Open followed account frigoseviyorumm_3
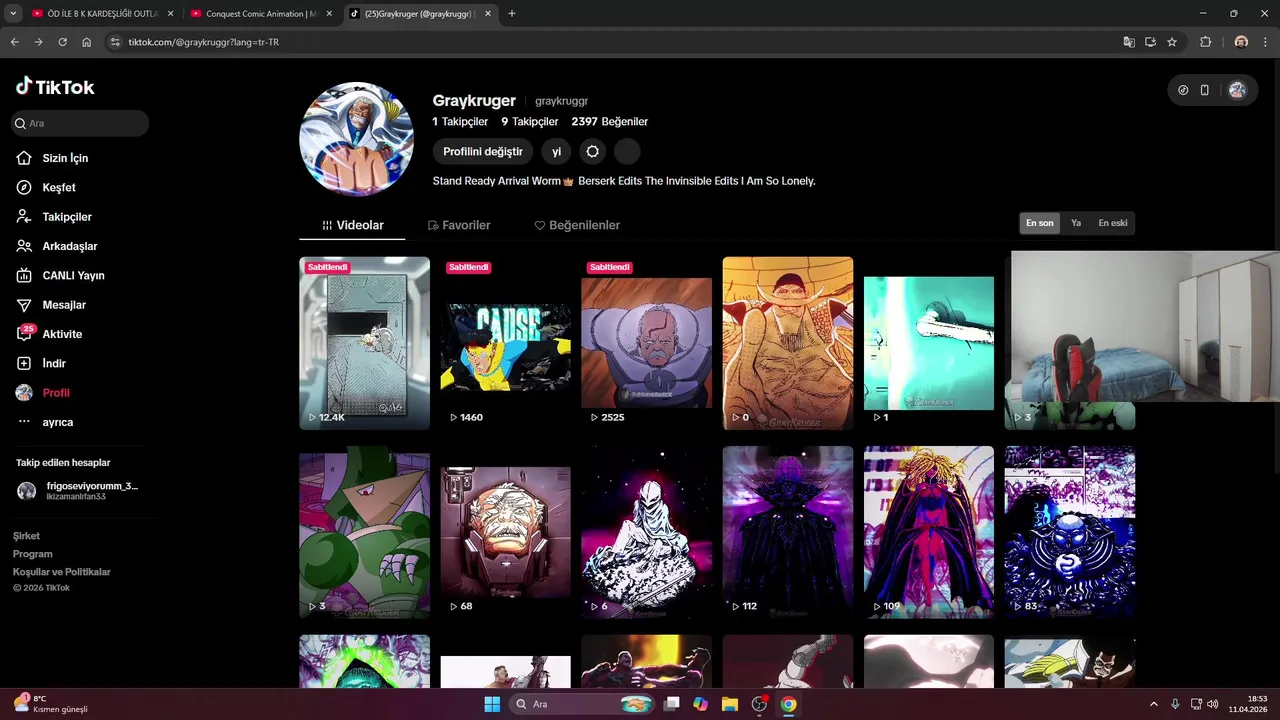1280x720 pixels. (x=77, y=490)
